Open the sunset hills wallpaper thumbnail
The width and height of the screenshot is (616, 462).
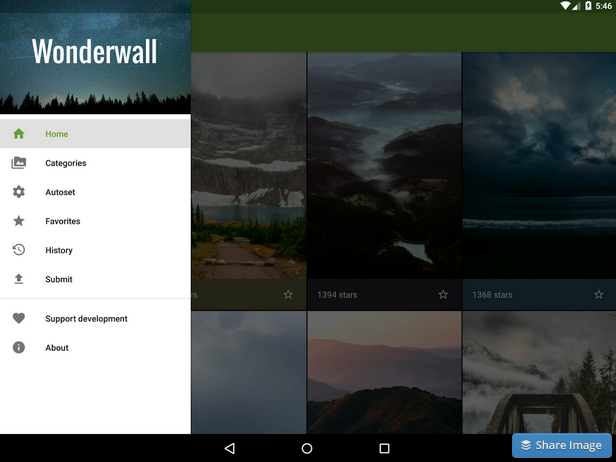coord(385,372)
